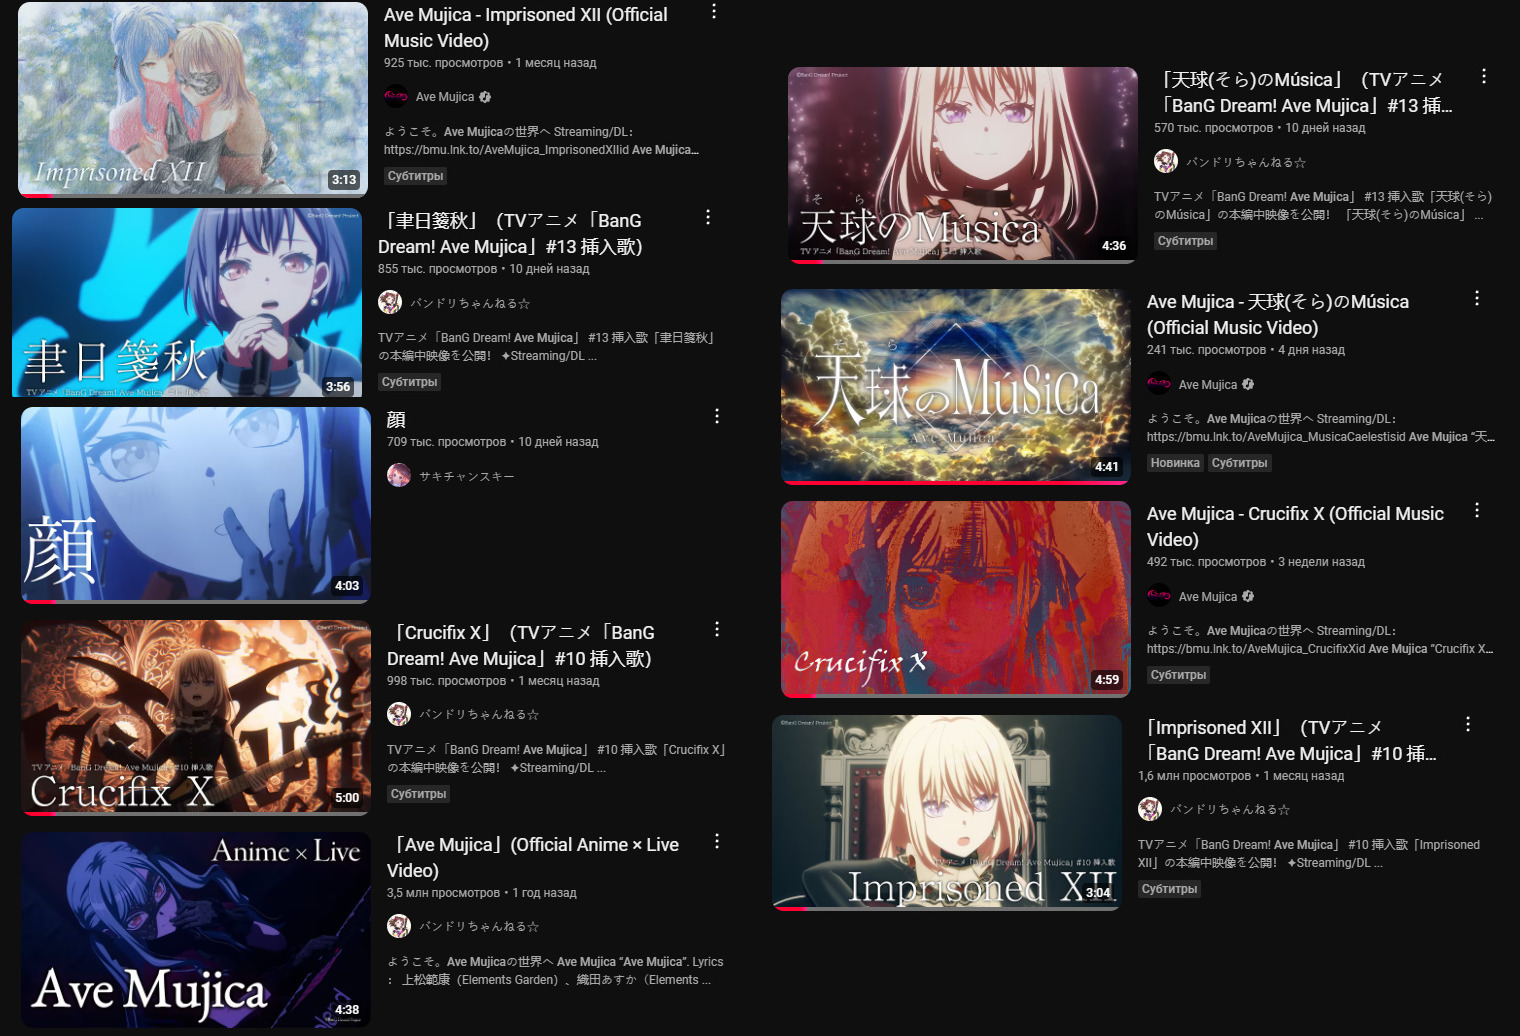Open more options for Ave Mujica Anime × Live video
1520x1036 pixels.
tap(717, 841)
